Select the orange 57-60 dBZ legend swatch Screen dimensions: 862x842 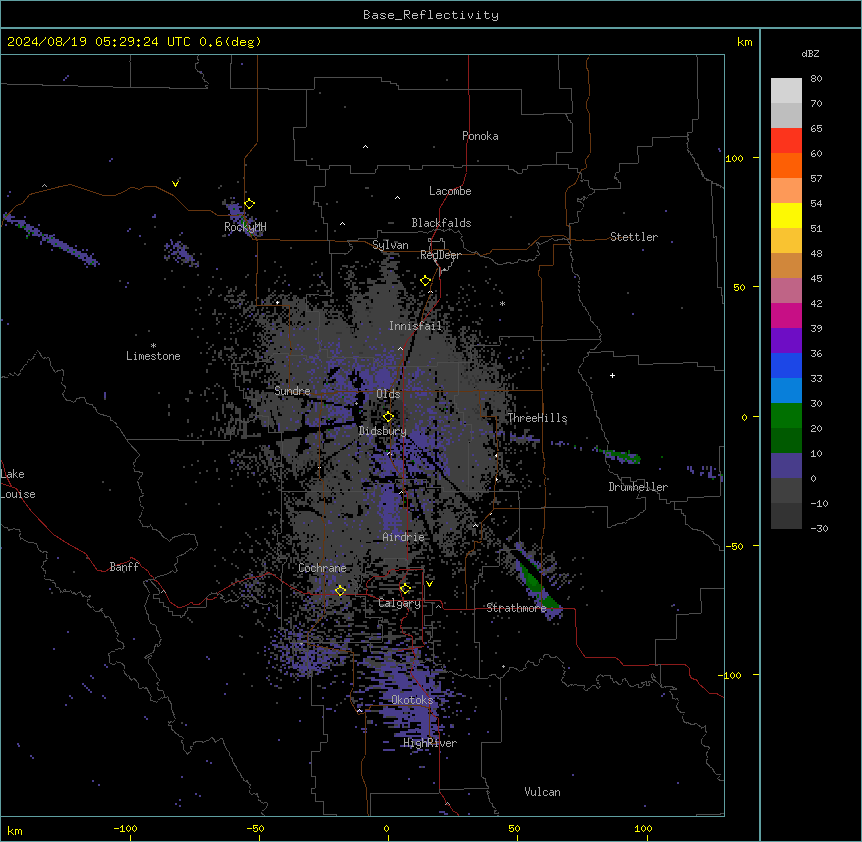tap(786, 165)
